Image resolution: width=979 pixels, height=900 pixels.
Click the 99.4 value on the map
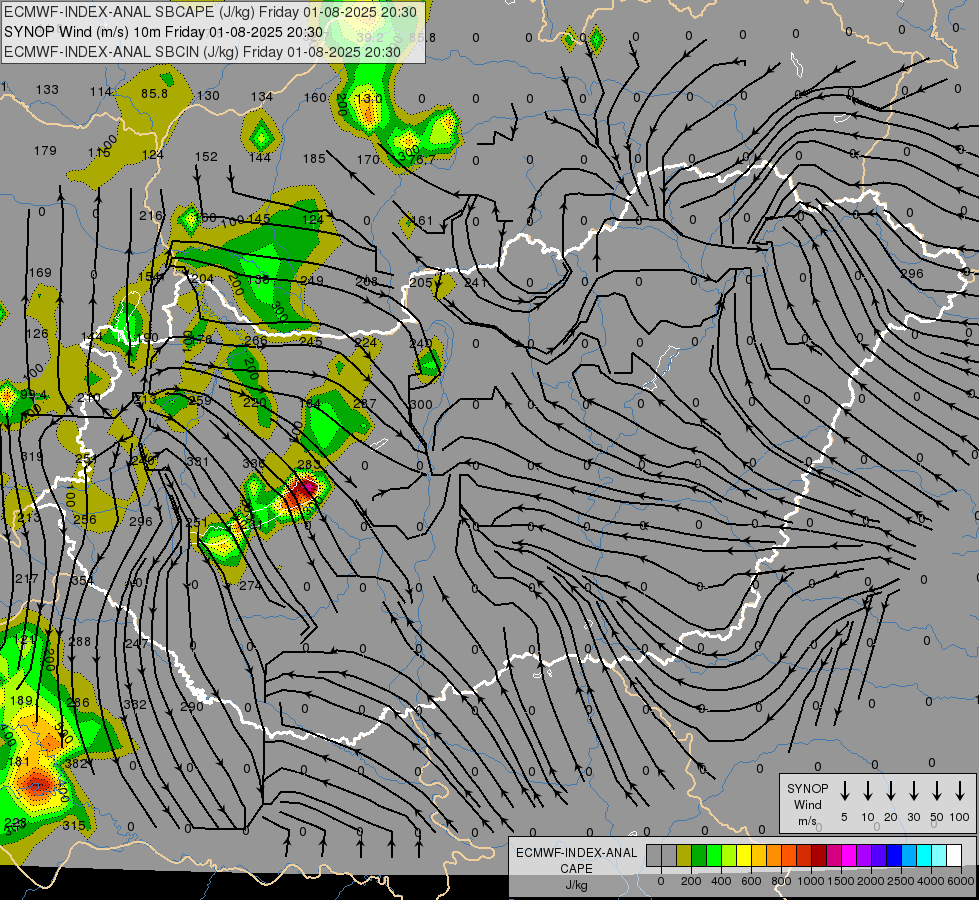34,395
